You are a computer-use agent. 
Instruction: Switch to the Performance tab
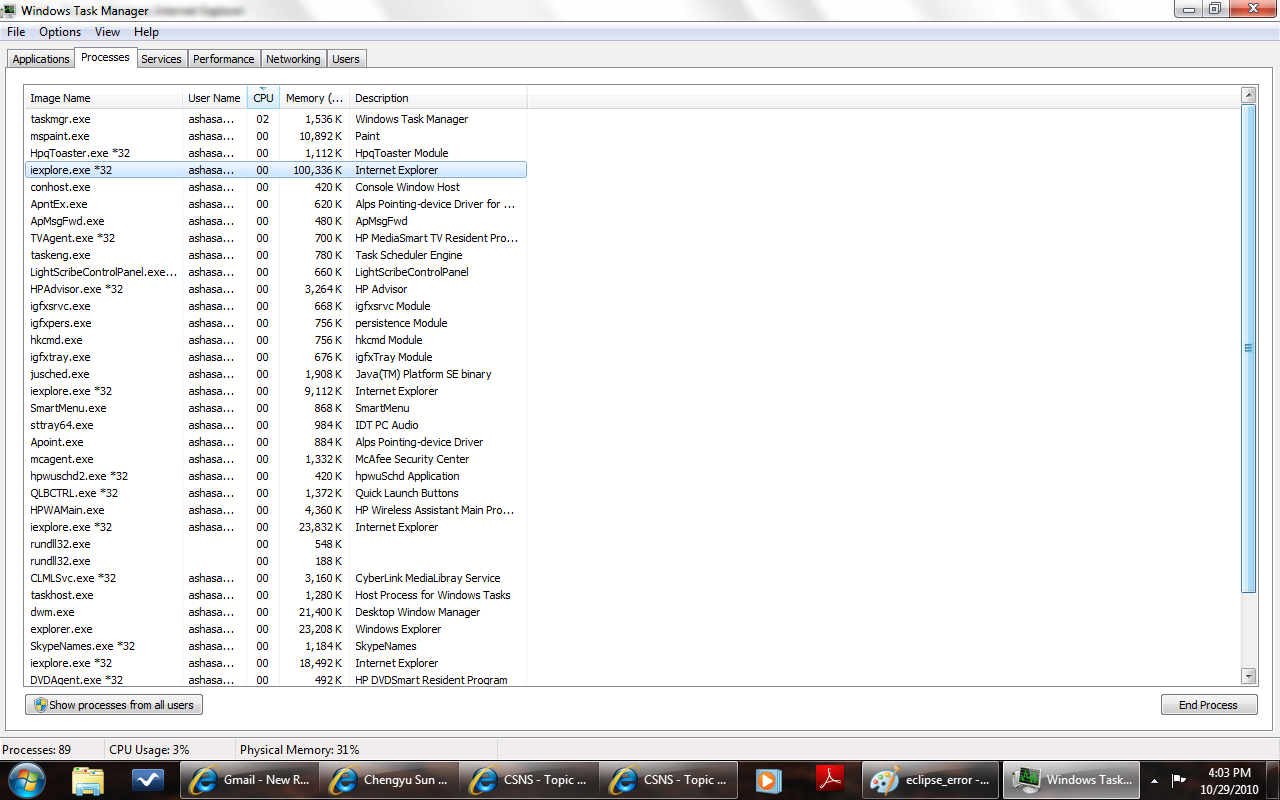click(x=223, y=59)
